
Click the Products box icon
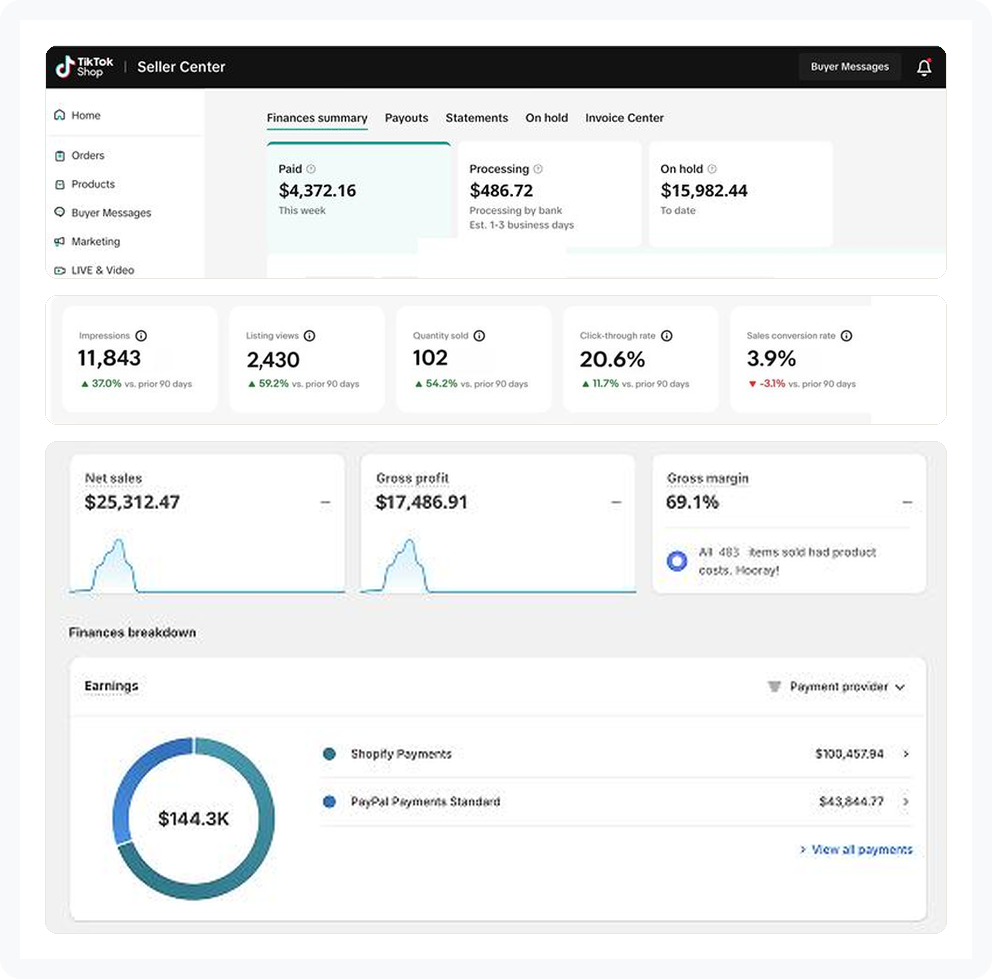click(x=59, y=184)
